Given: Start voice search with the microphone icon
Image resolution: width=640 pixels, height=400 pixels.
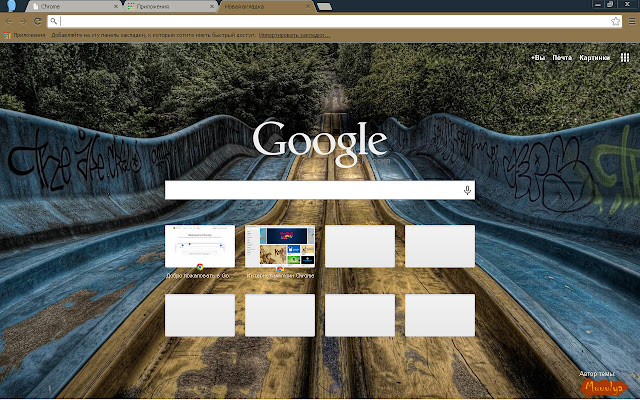Looking at the screenshot, I should click(x=467, y=190).
